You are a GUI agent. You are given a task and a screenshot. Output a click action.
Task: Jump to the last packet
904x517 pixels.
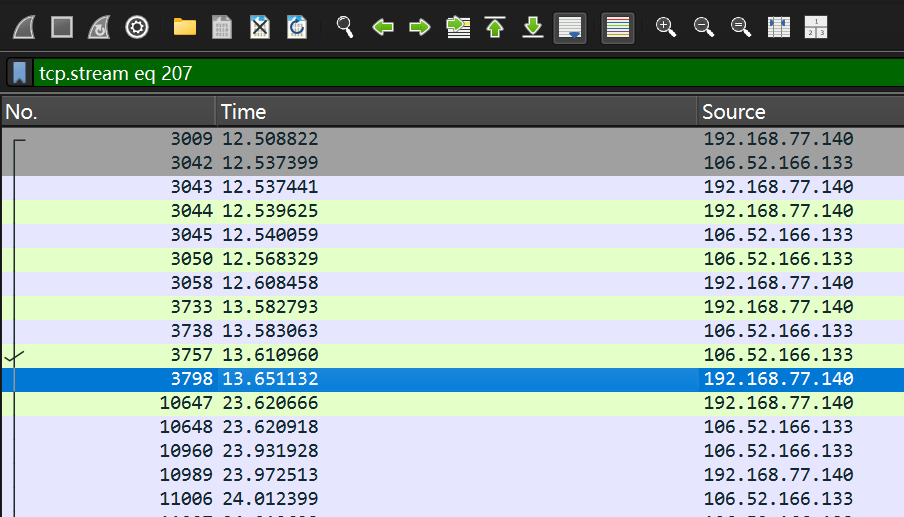[533, 27]
